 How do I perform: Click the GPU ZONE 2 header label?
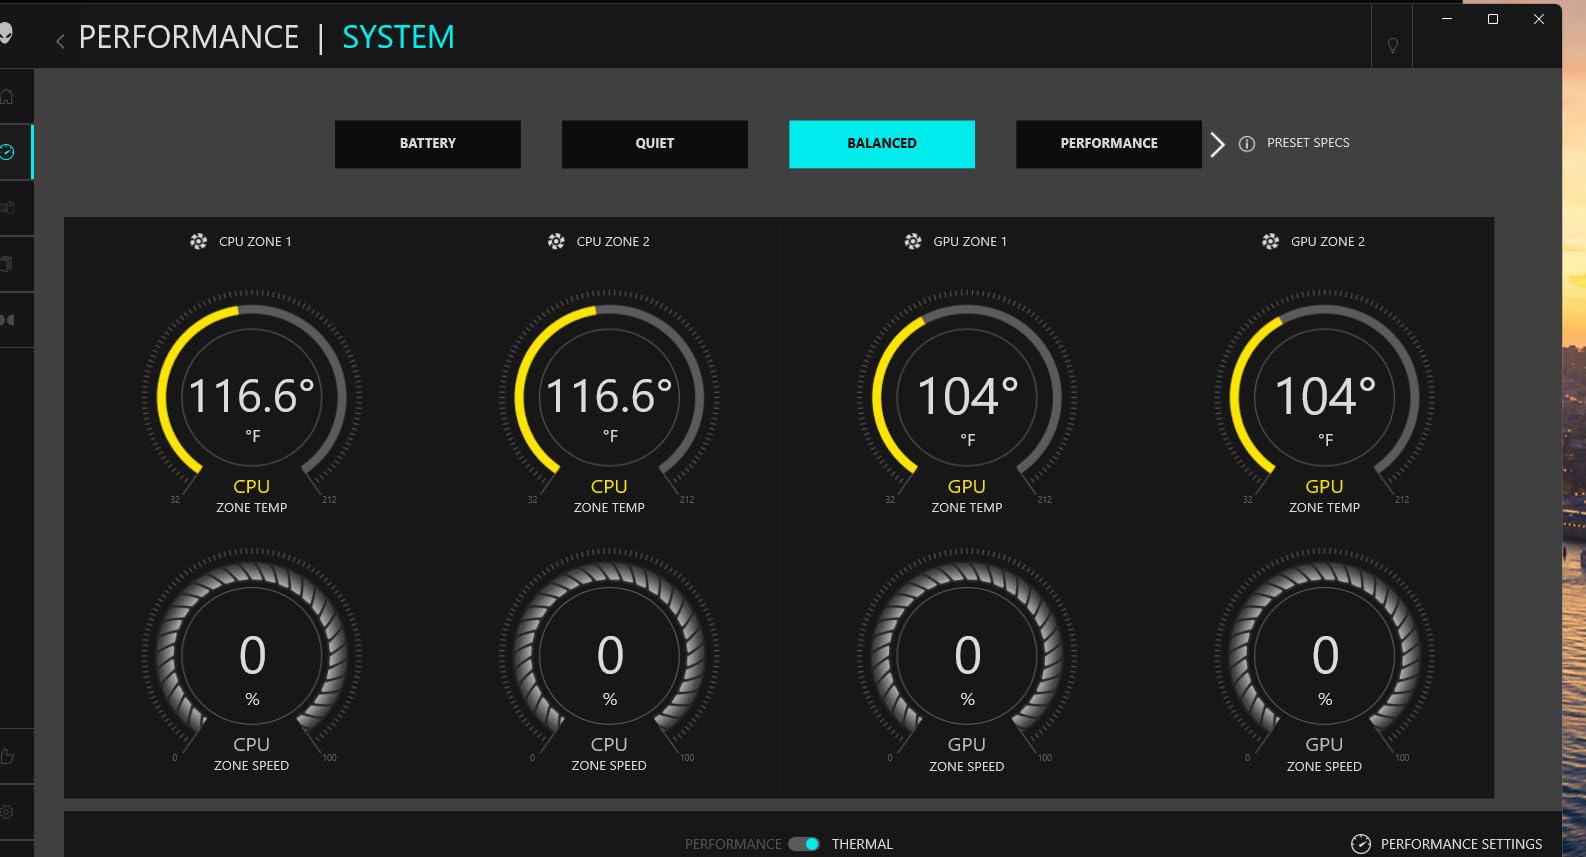[1328, 241]
